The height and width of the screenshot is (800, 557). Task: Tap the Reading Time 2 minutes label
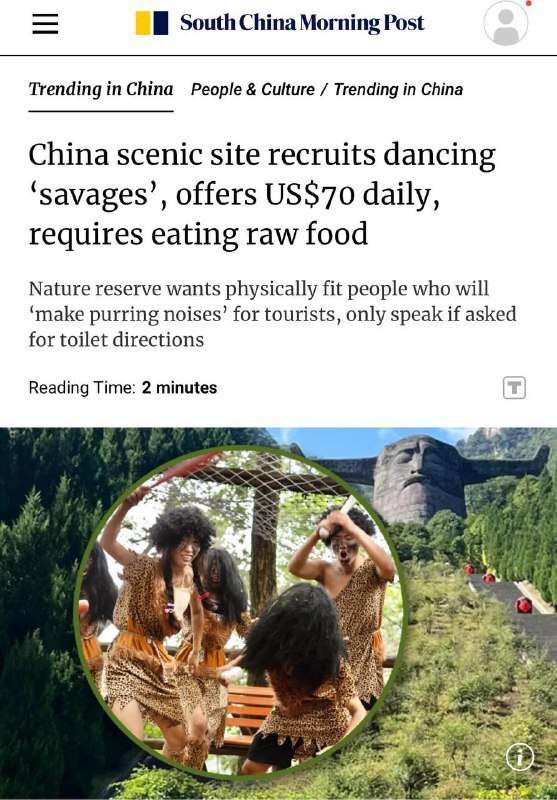(x=123, y=388)
